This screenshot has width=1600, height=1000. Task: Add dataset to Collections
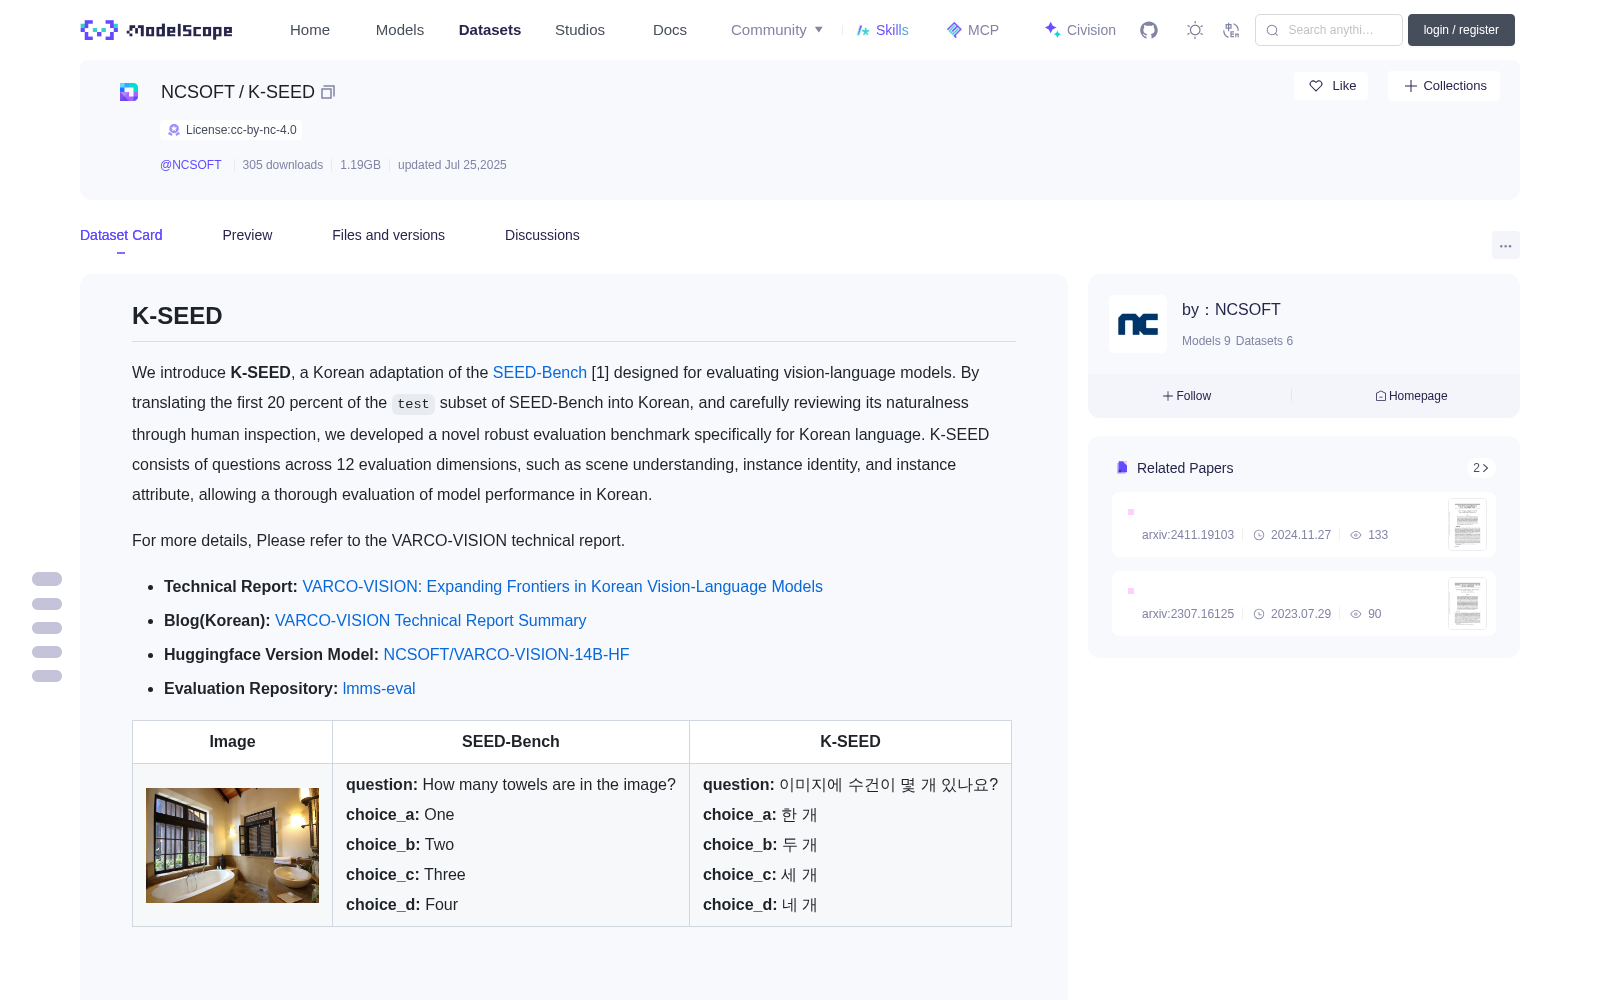[1444, 86]
